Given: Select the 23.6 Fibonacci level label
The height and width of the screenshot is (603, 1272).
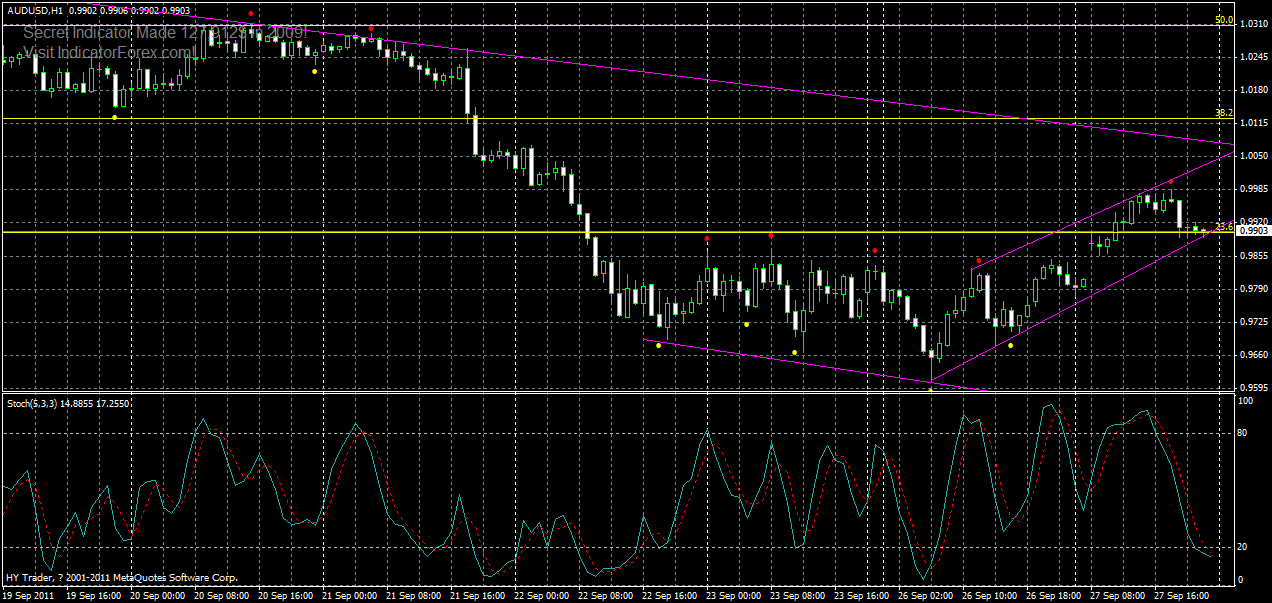Looking at the screenshot, I should (x=1224, y=227).
